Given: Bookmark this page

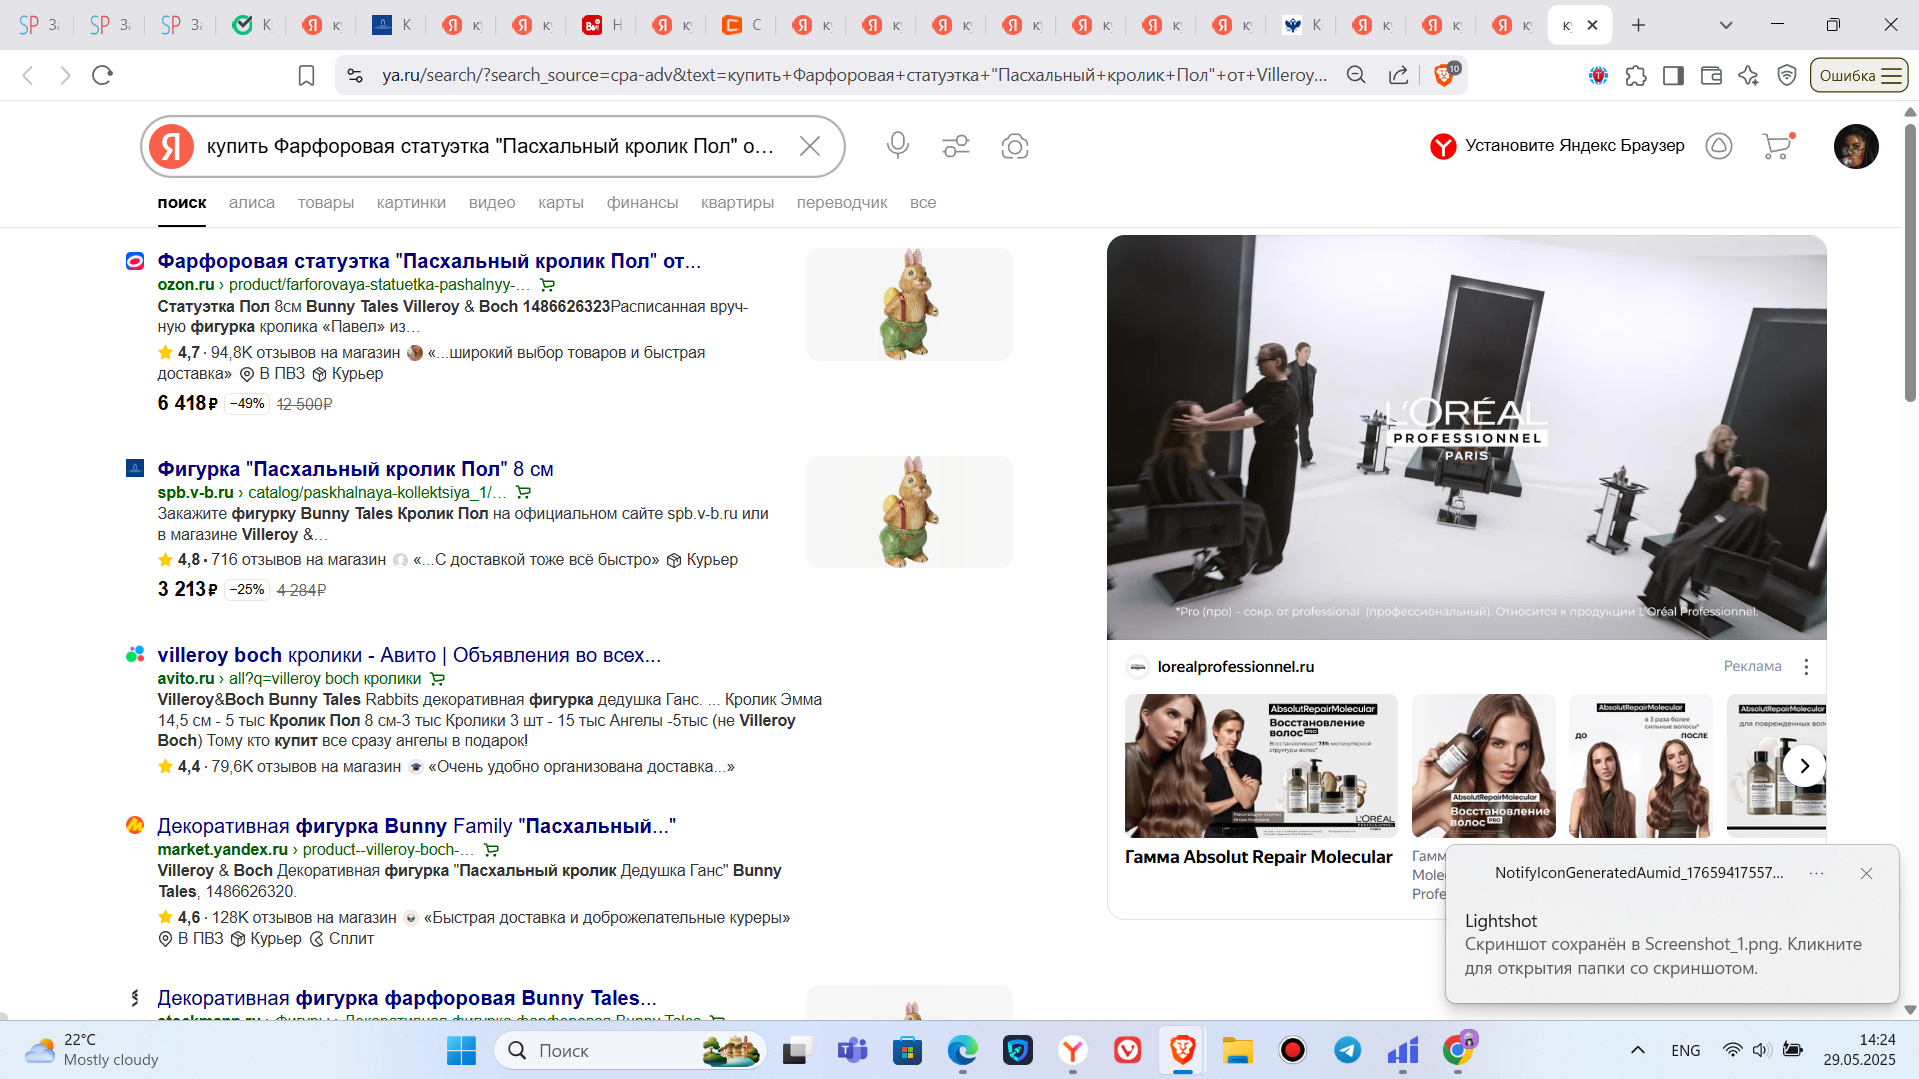Looking at the screenshot, I should 306,75.
